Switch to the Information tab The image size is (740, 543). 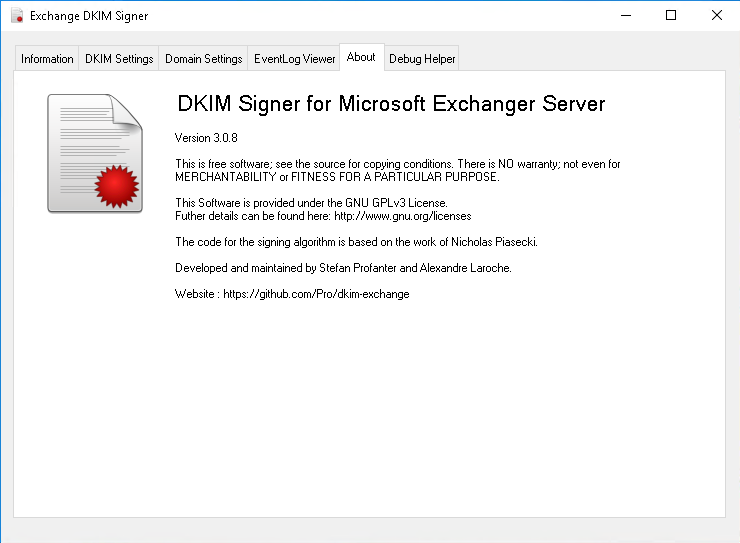[47, 58]
